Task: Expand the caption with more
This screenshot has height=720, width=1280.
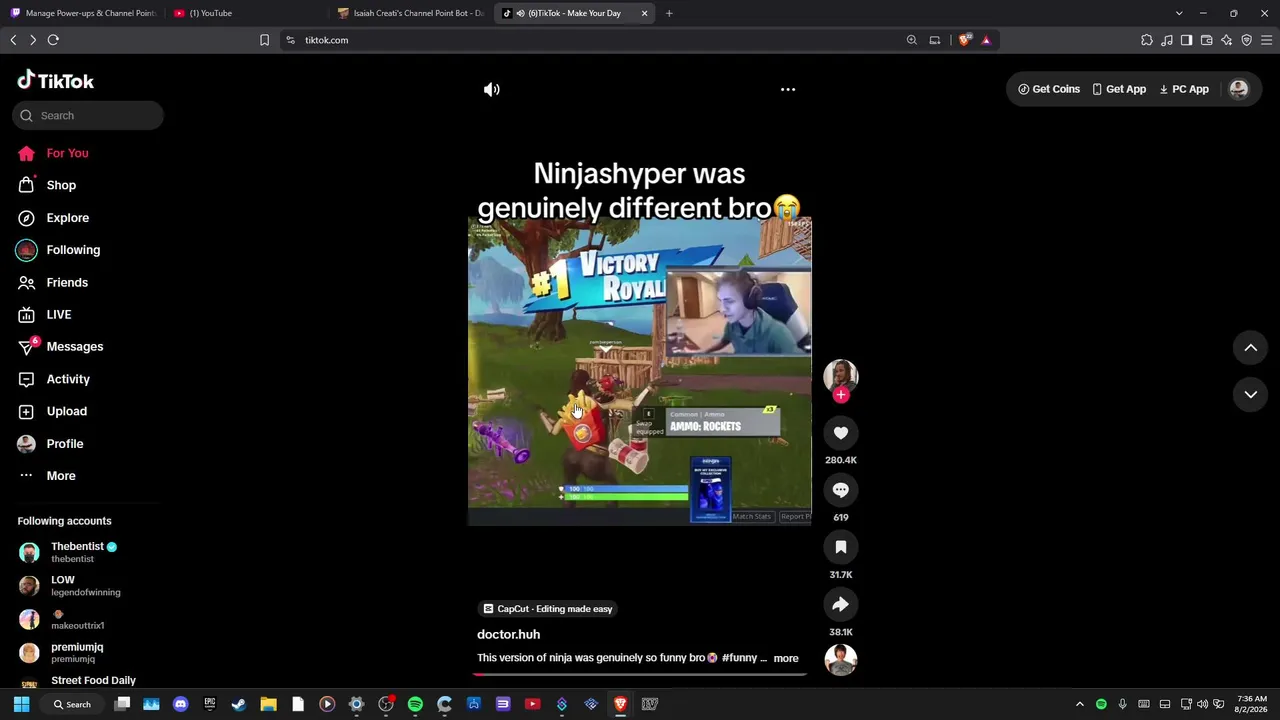Action: [x=786, y=658]
